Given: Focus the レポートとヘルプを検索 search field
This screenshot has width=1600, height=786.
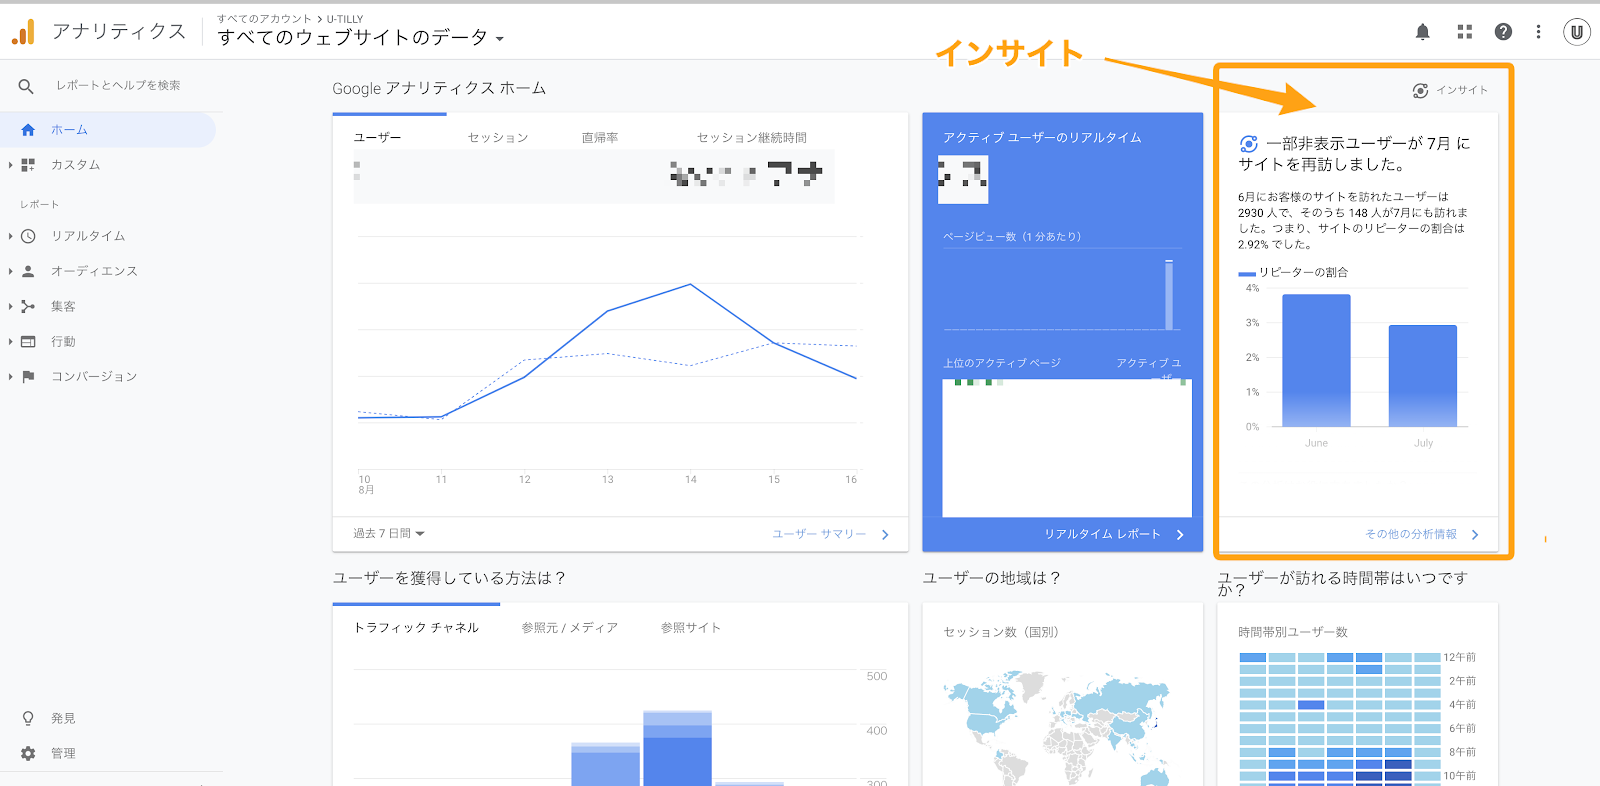Looking at the screenshot, I should (118, 86).
